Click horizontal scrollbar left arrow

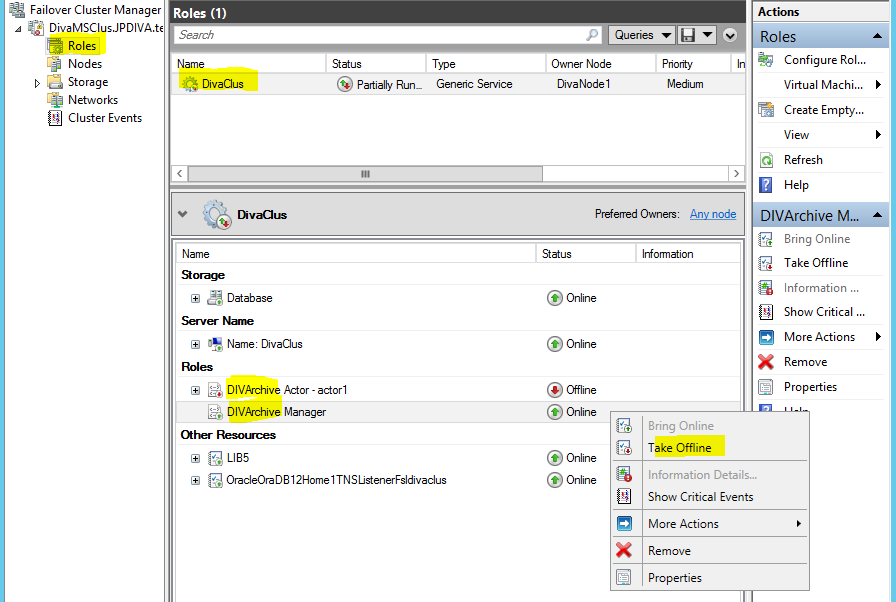click(179, 174)
